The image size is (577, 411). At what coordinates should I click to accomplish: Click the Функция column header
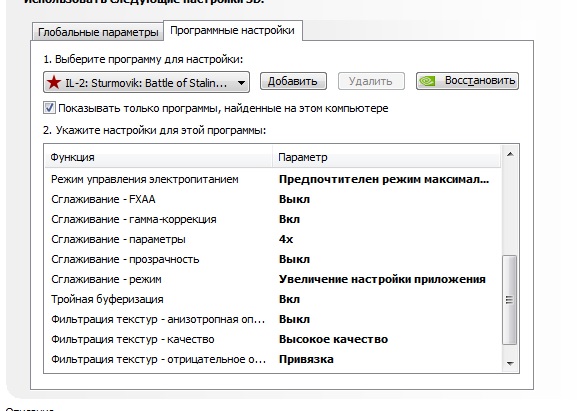point(158,157)
